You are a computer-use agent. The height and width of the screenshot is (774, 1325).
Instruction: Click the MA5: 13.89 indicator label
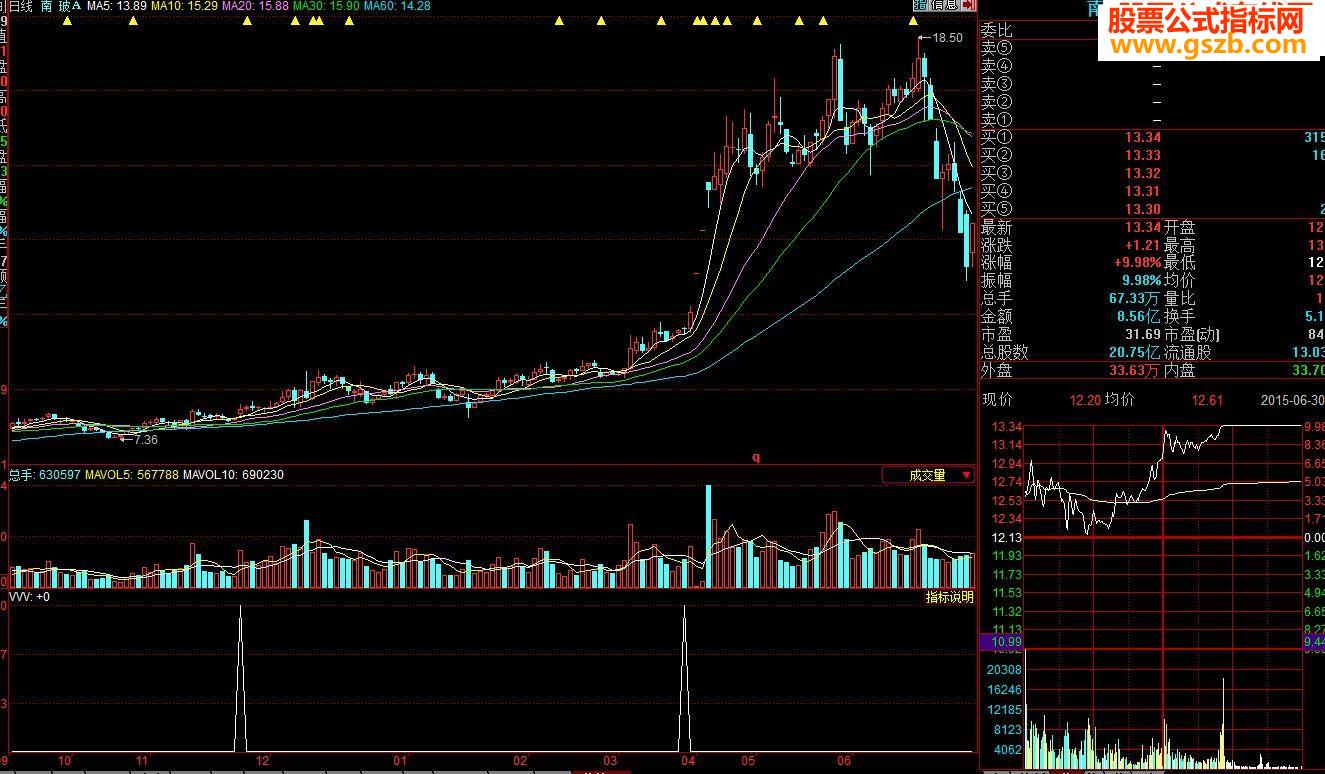pos(117,6)
